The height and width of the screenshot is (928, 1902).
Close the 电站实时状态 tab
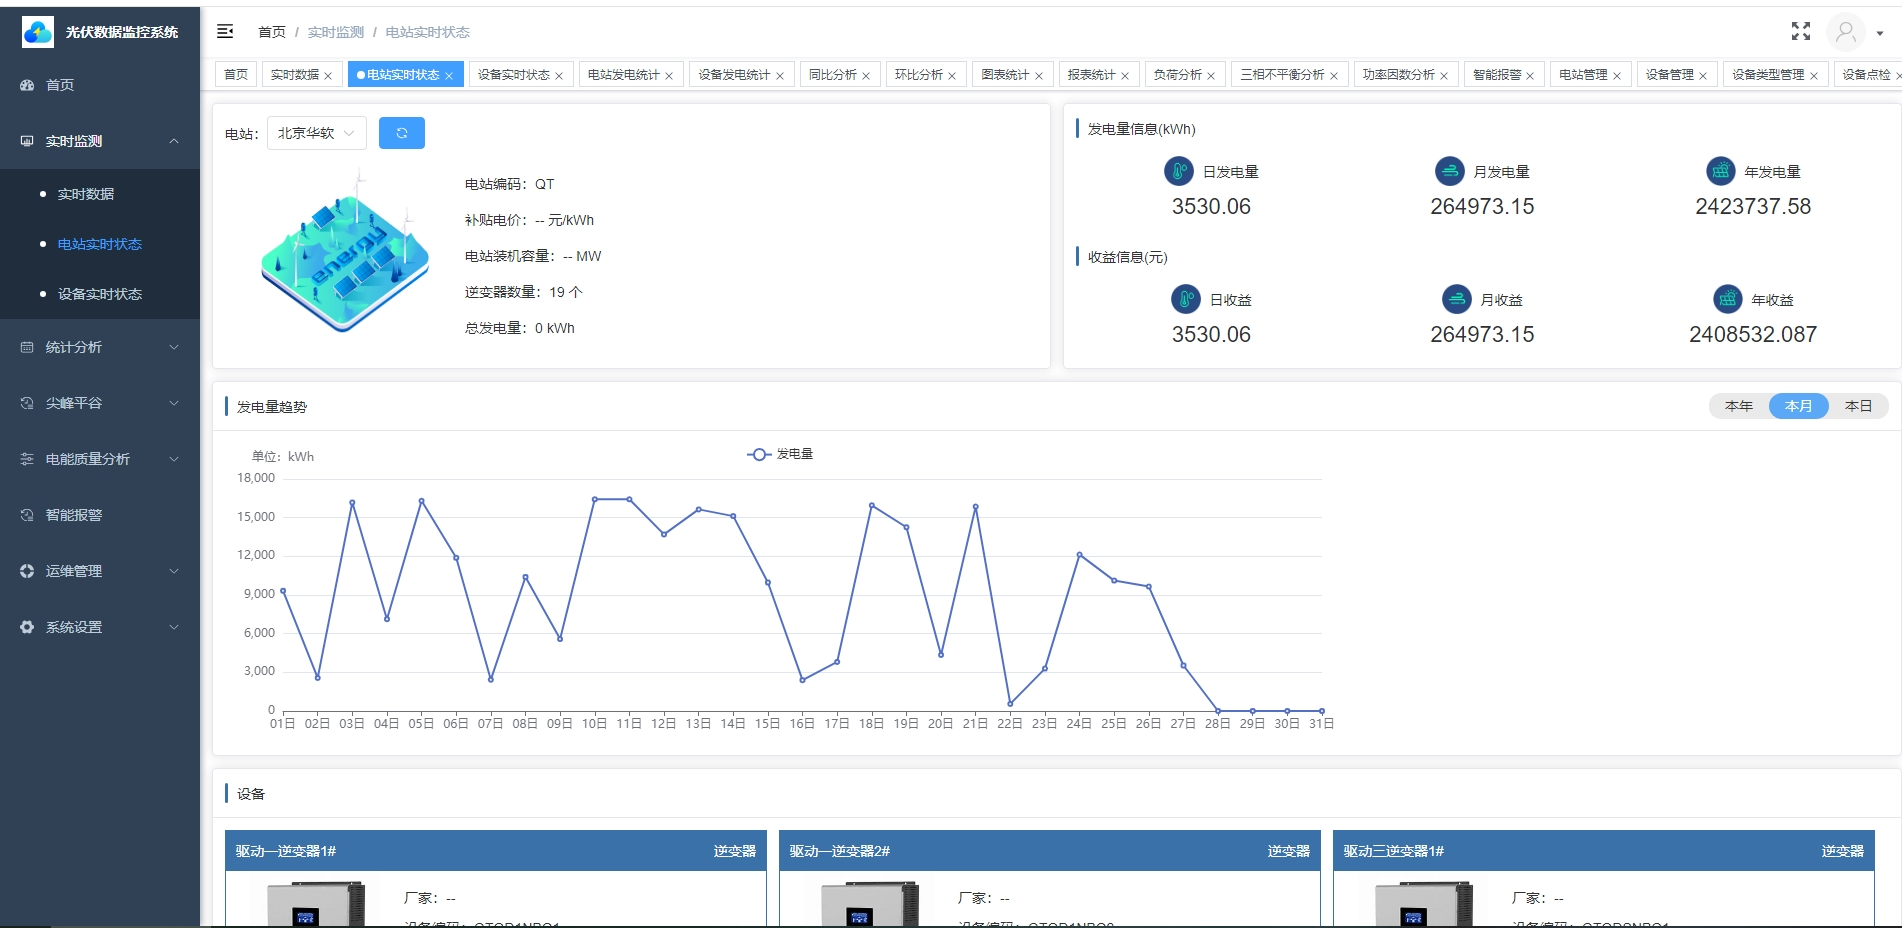click(x=449, y=76)
